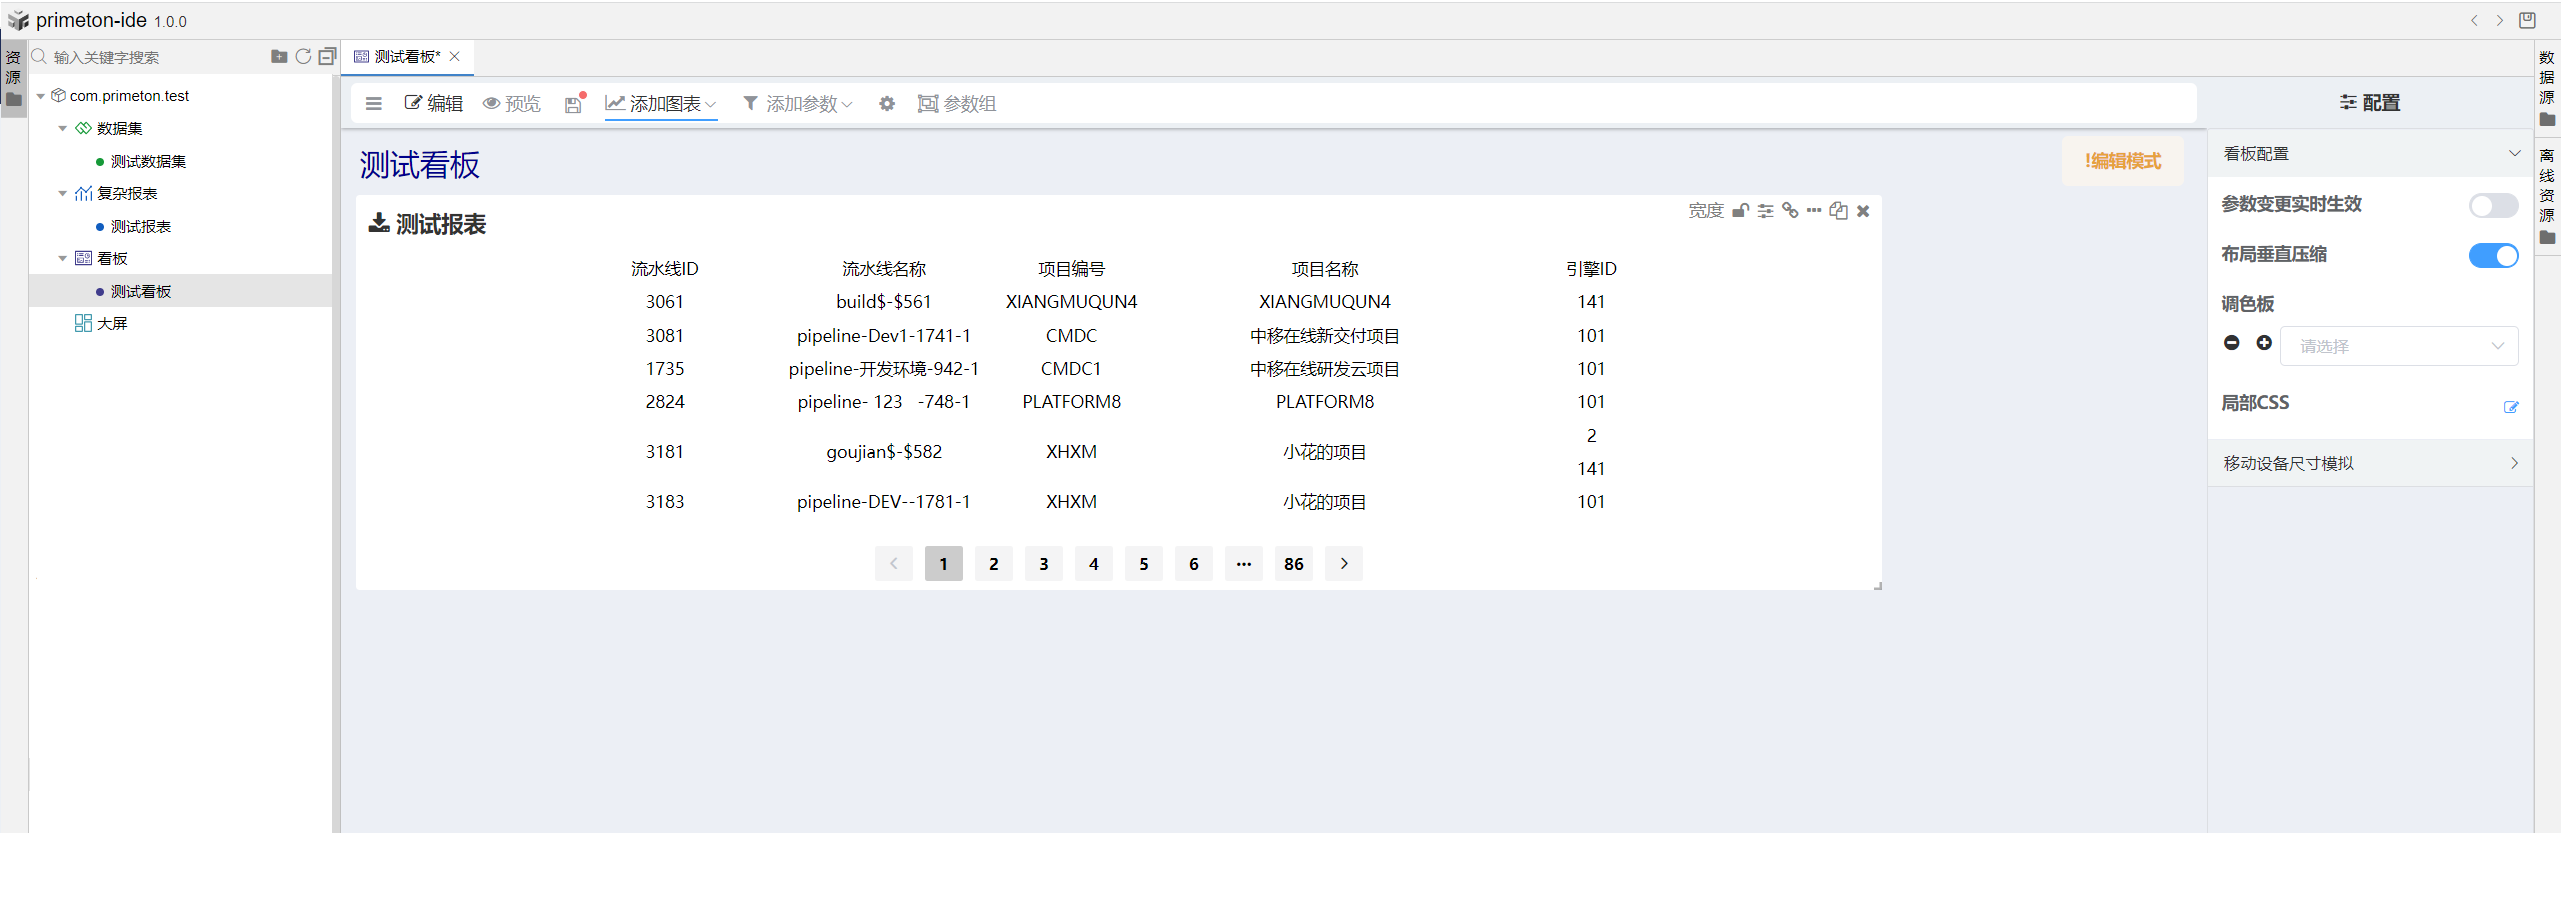Open the 添加图表 dropdown menu
The height and width of the screenshot is (913, 2561).
(661, 104)
